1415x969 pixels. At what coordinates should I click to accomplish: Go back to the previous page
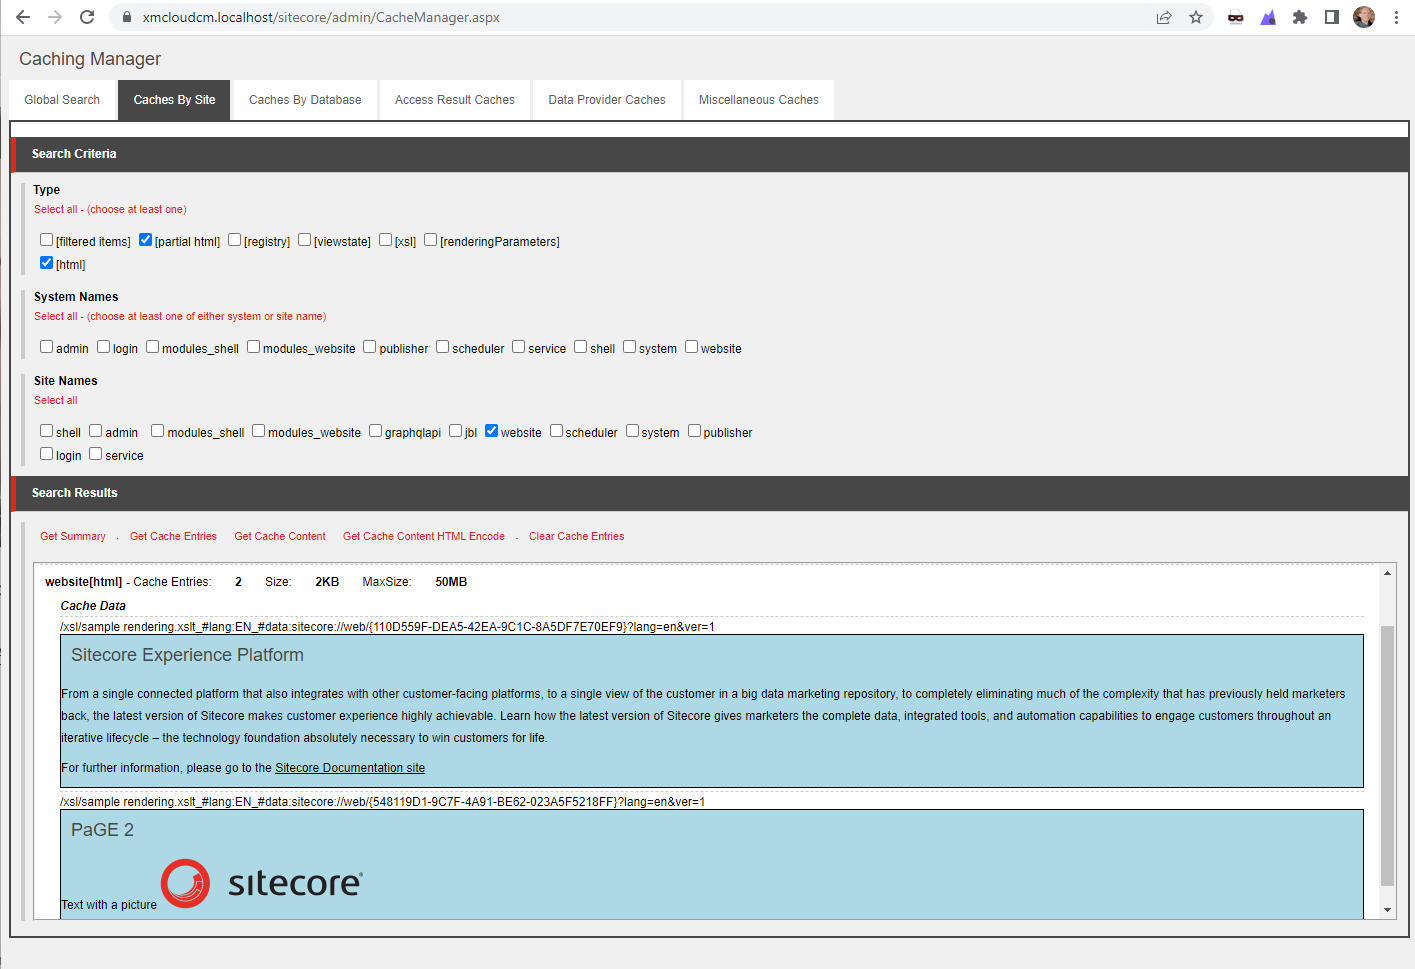23,17
